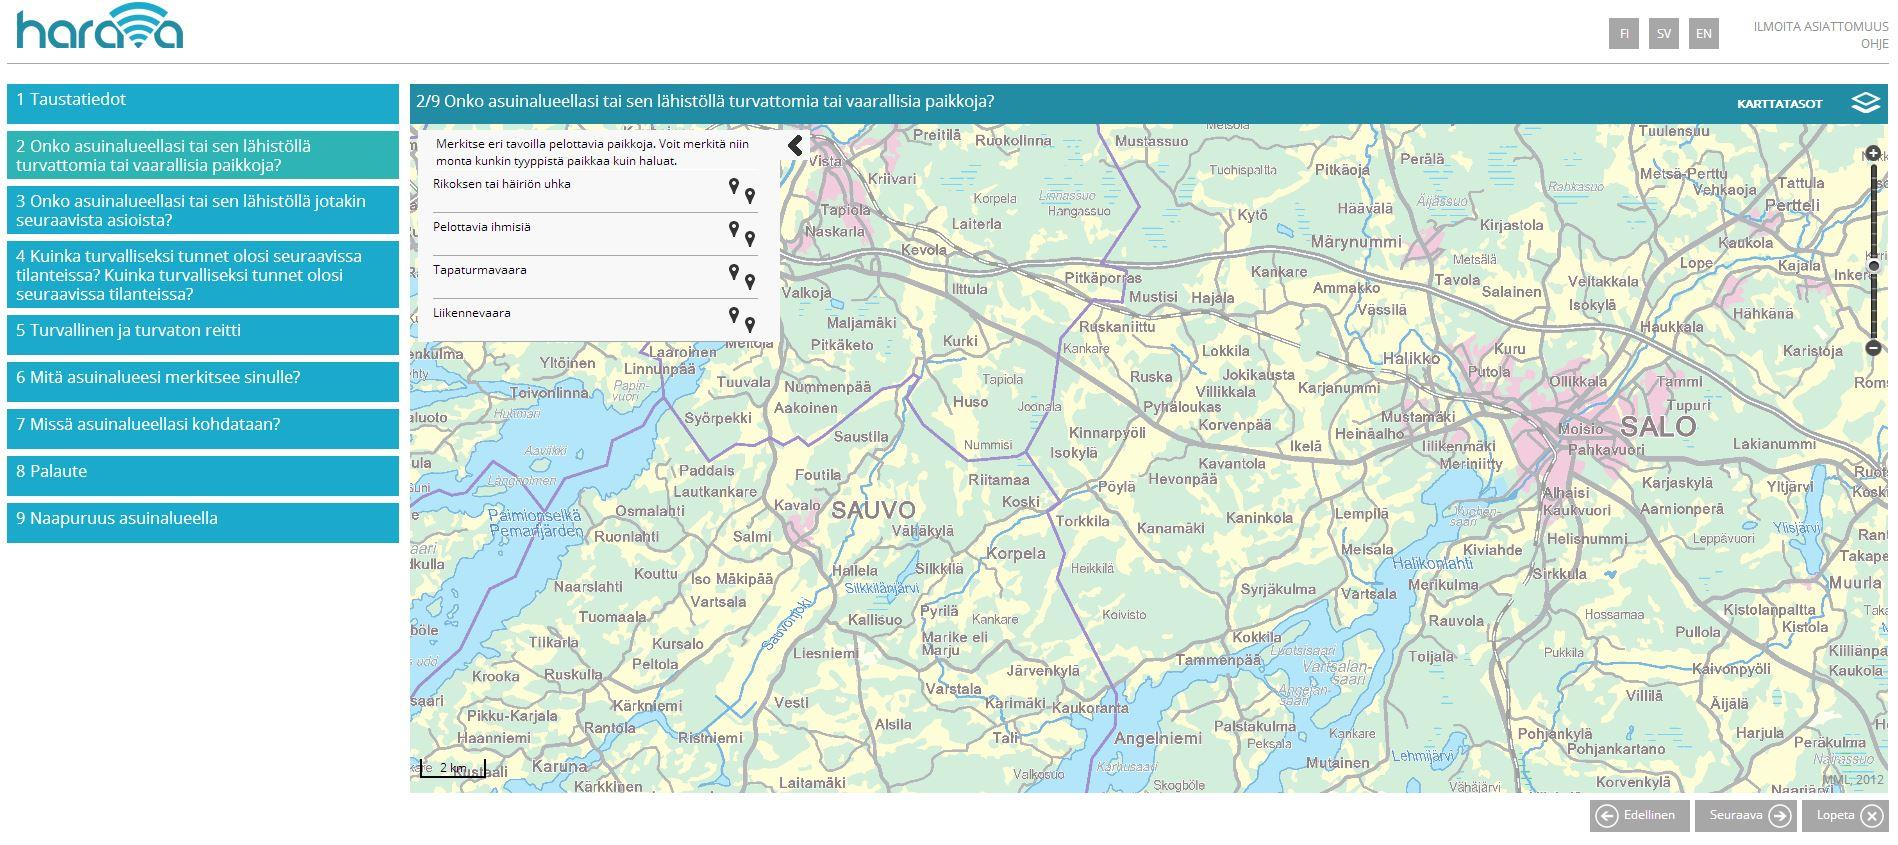Click the 2 km map scale bar
This screenshot has width=1898, height=845.
coord(453,768)
